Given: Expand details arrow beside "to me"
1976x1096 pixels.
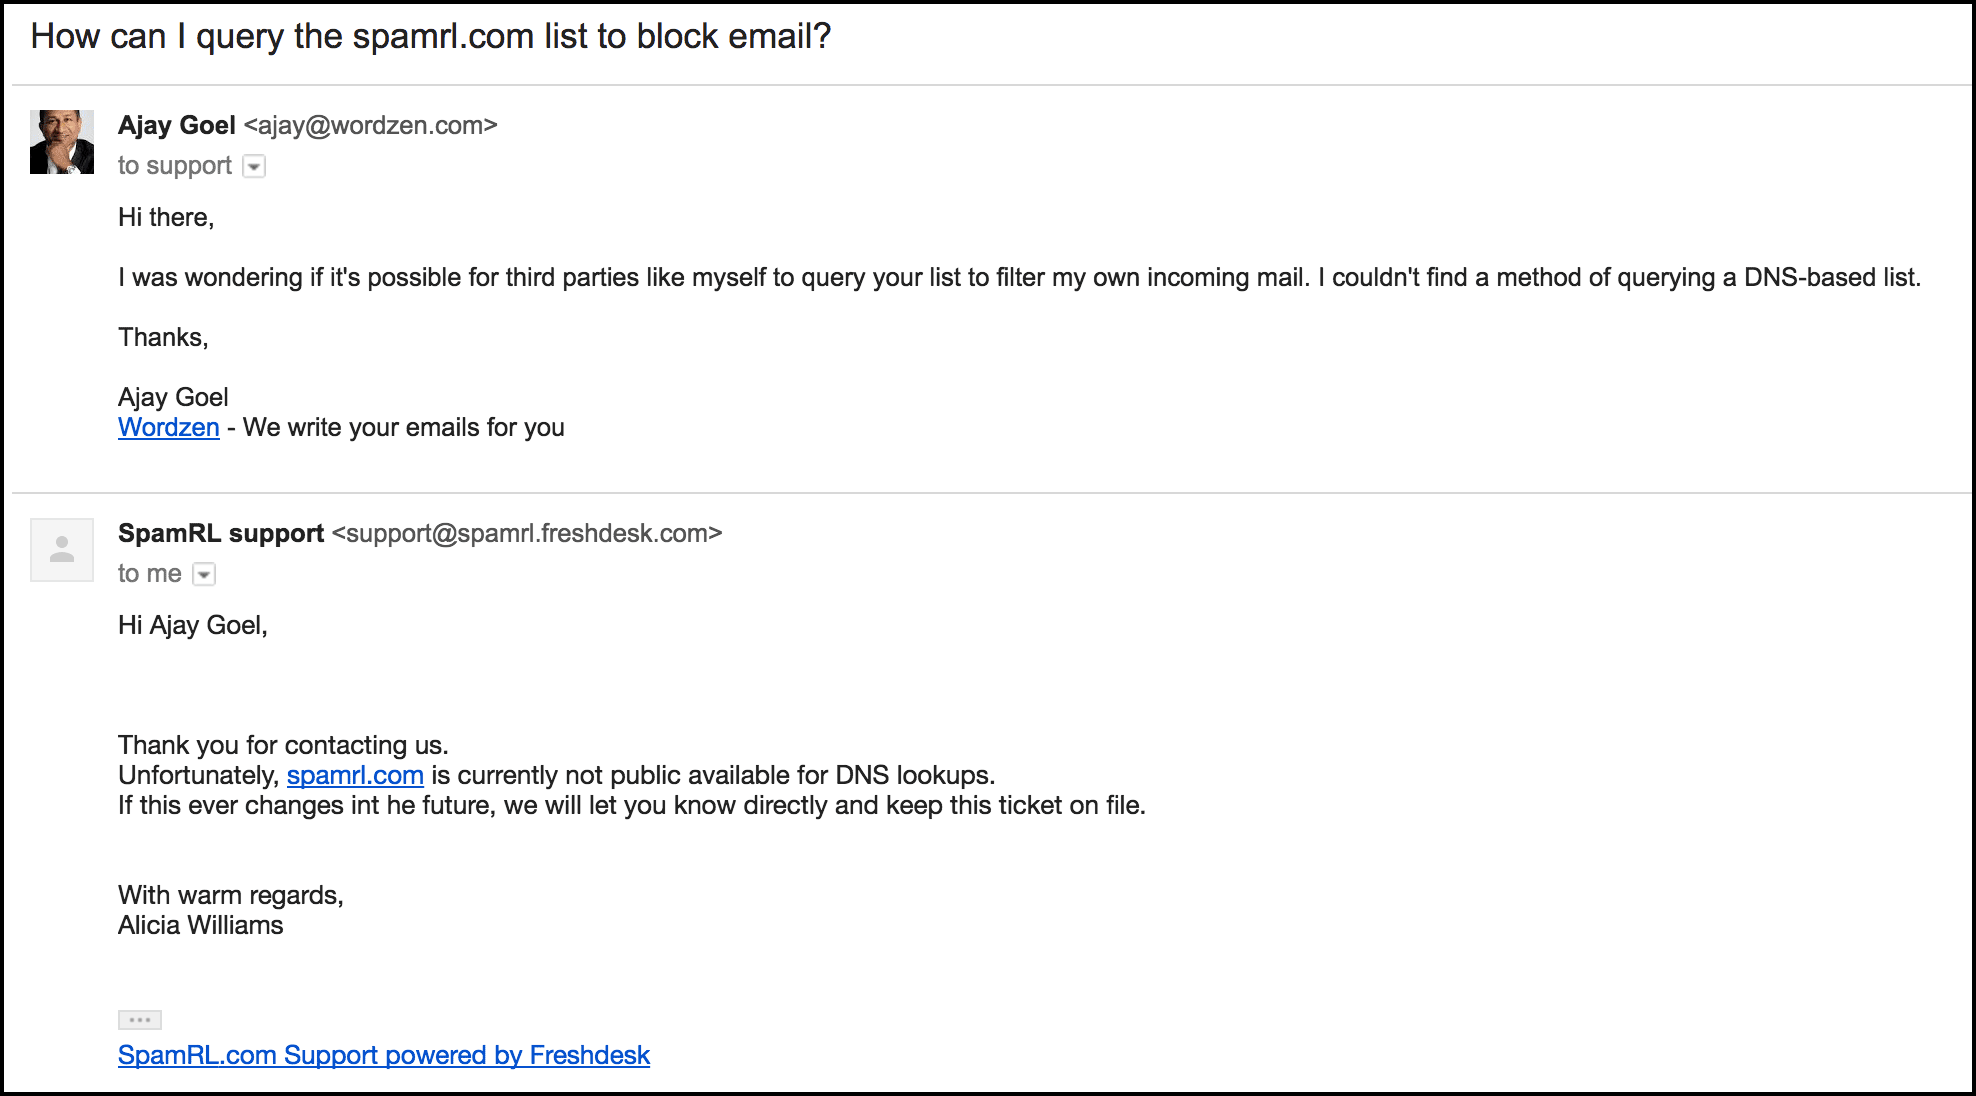Looking at the screenshot, I should (x=204, y=575).
